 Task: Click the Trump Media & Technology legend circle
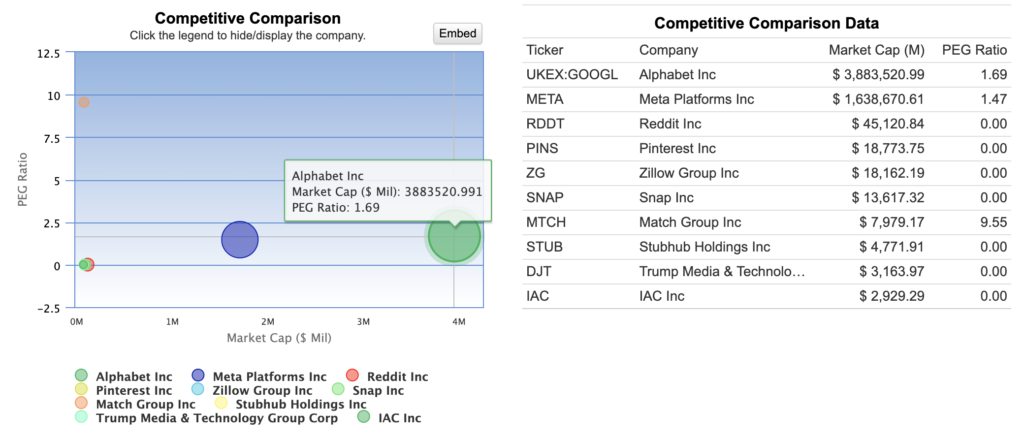82,418
